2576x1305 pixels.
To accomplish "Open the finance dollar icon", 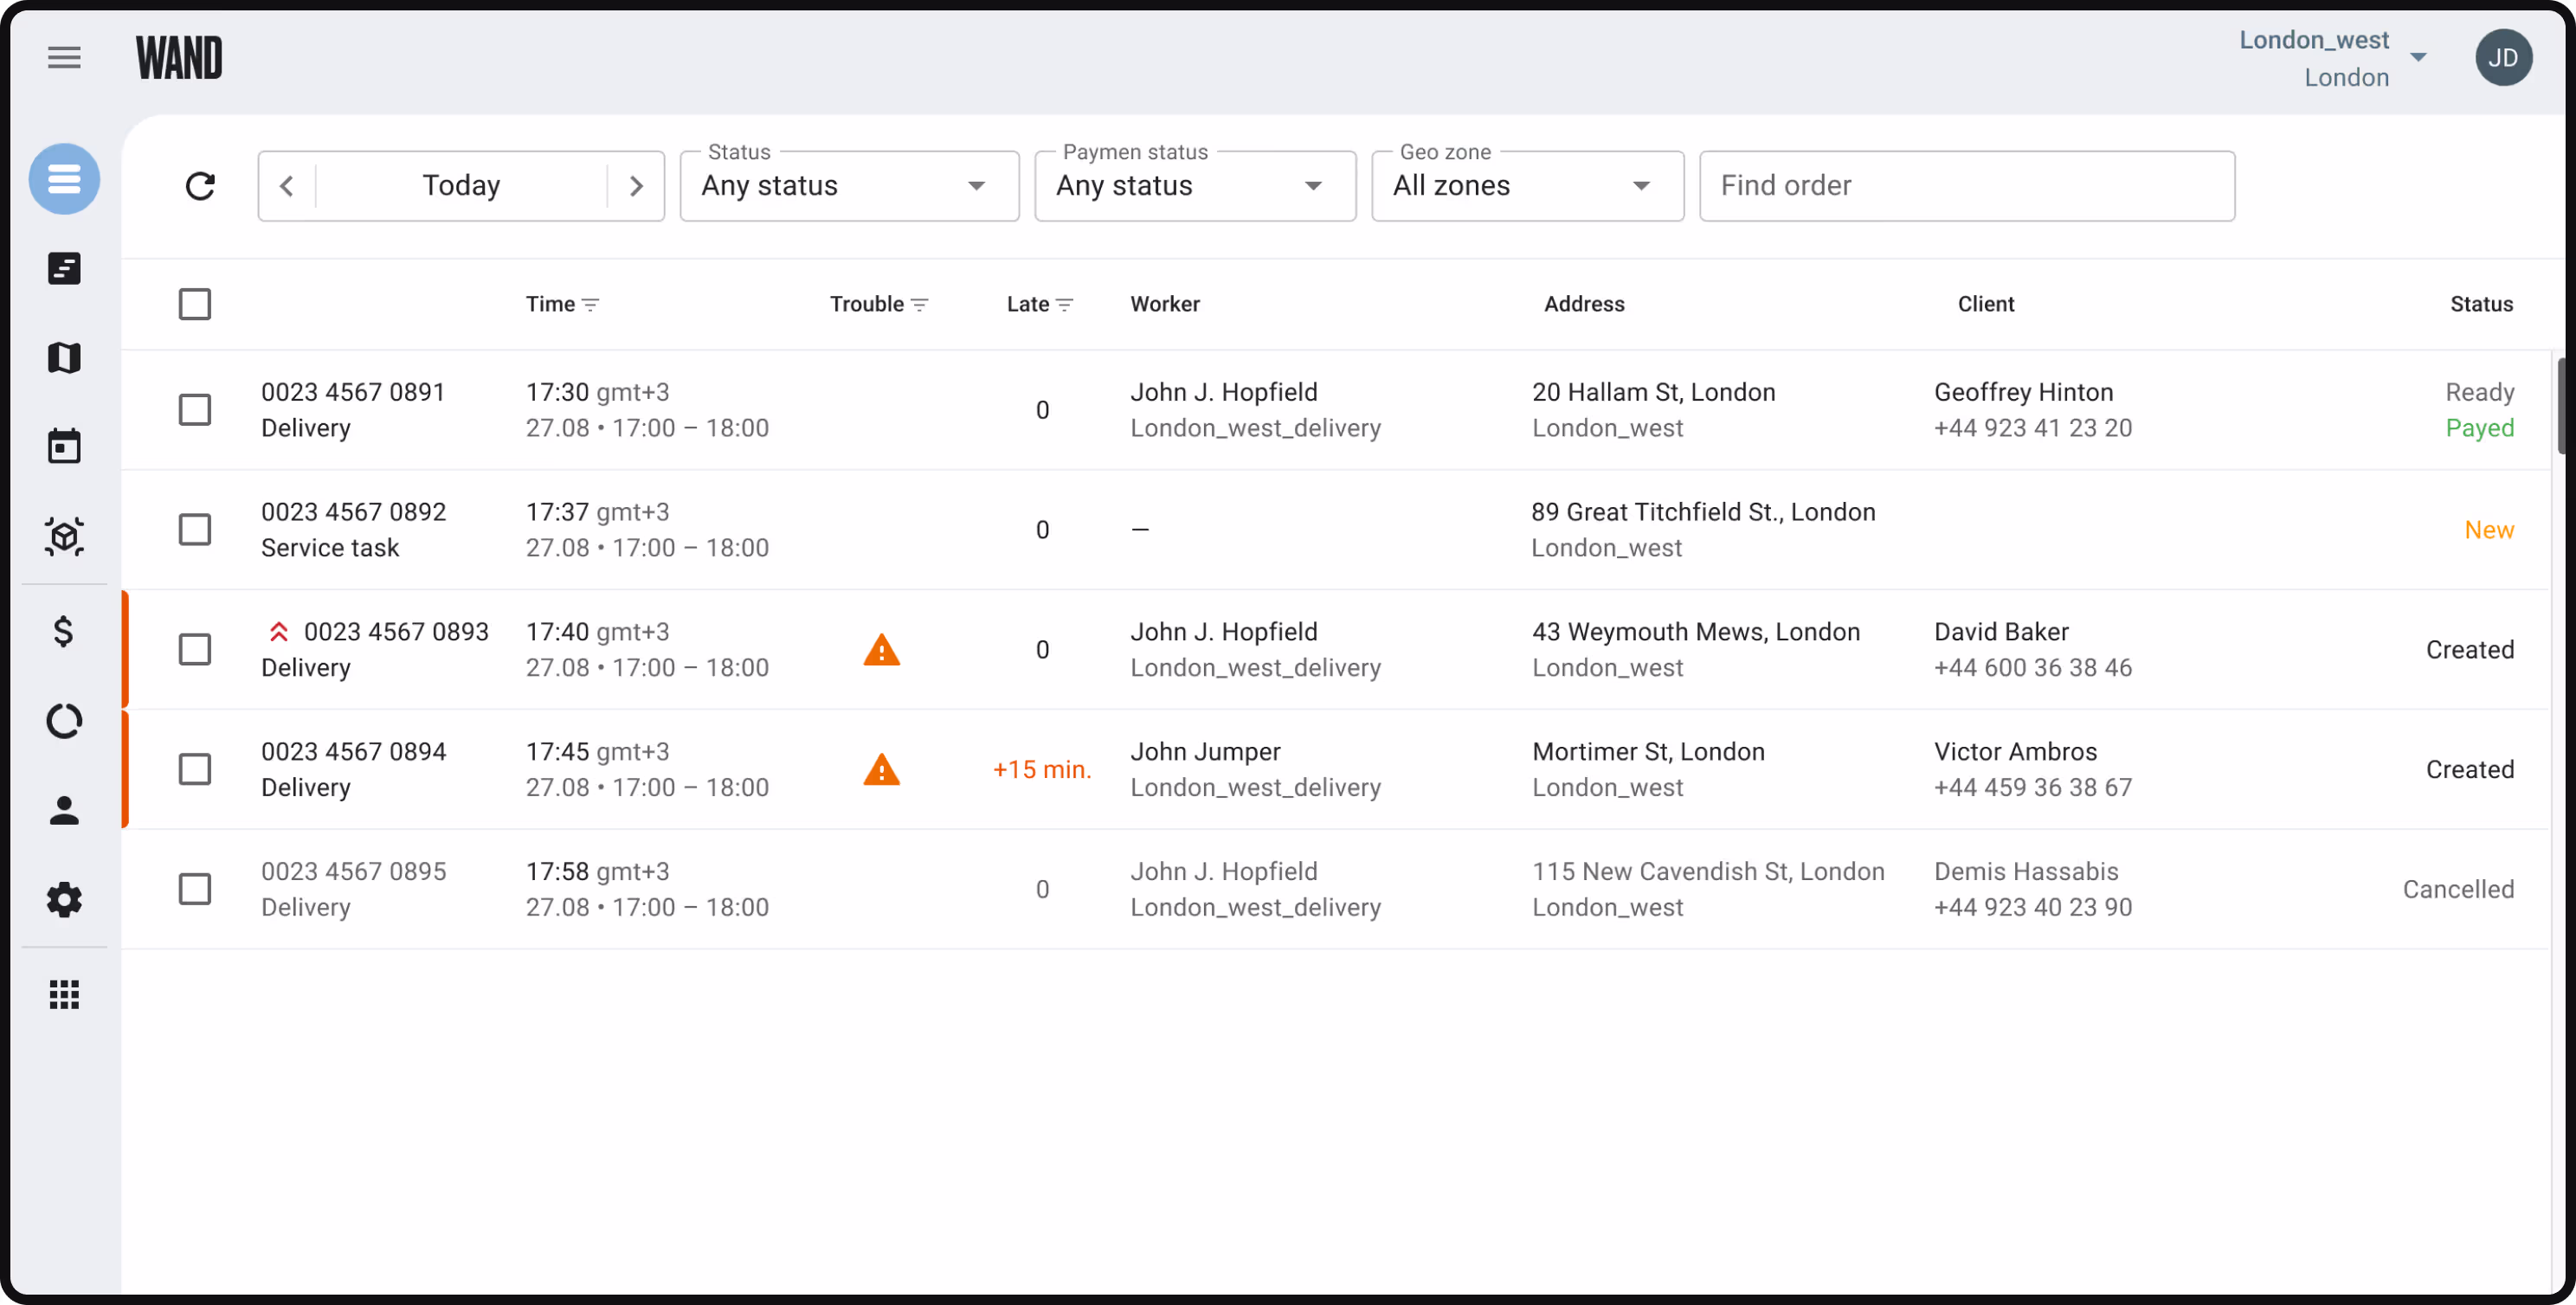I will [64, 631].
